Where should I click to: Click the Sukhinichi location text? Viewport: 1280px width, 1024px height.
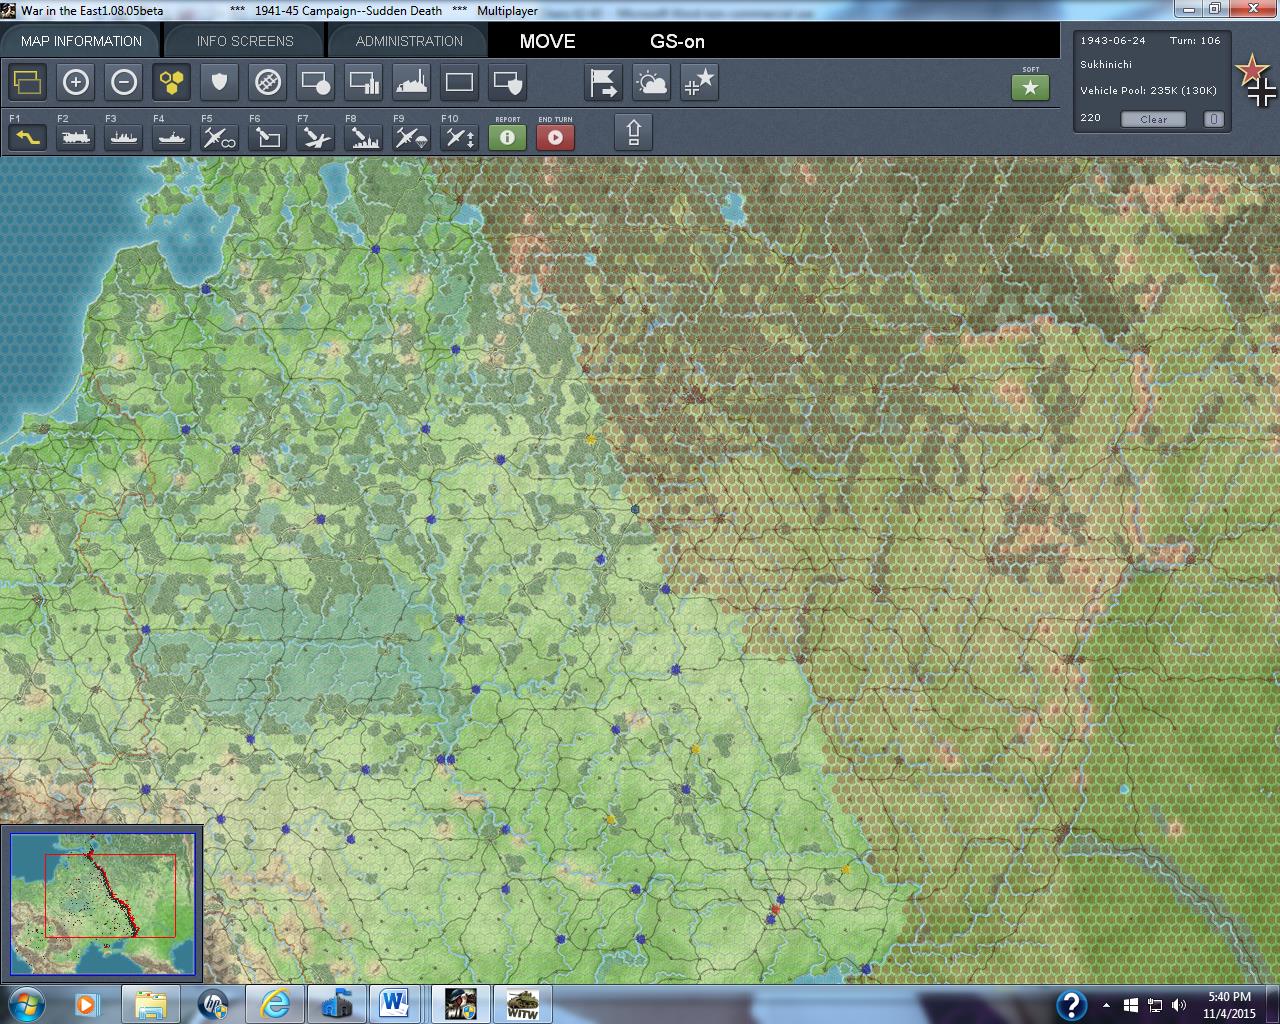(x=1106, y=64)
